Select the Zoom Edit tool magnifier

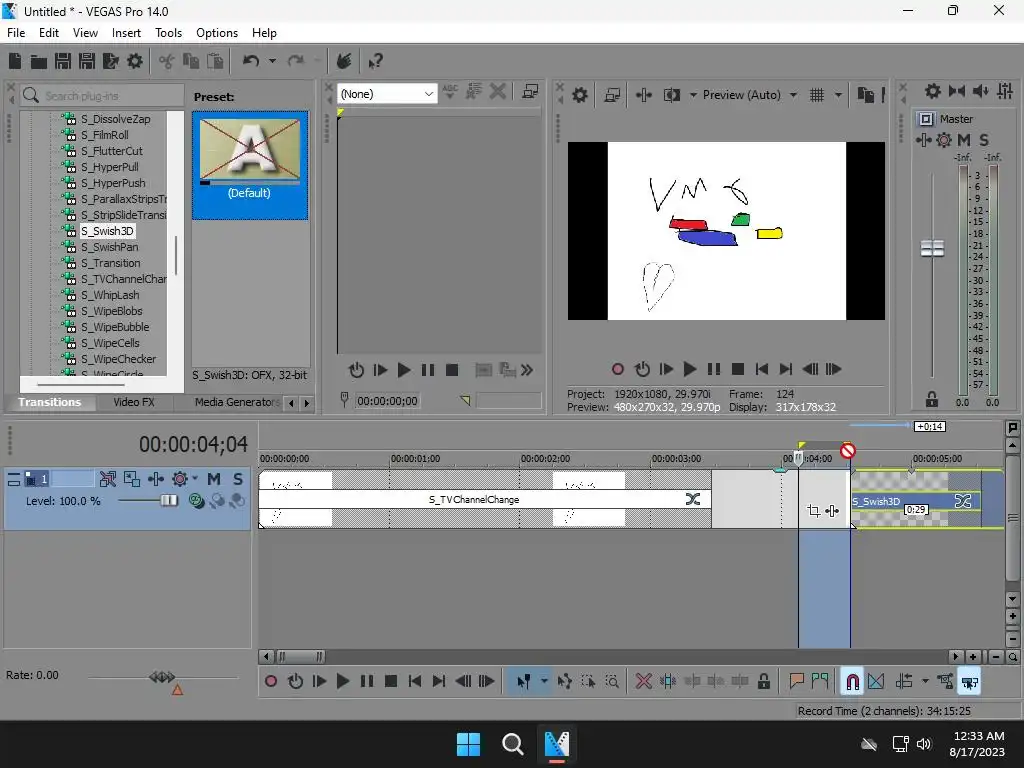[612, 682]
